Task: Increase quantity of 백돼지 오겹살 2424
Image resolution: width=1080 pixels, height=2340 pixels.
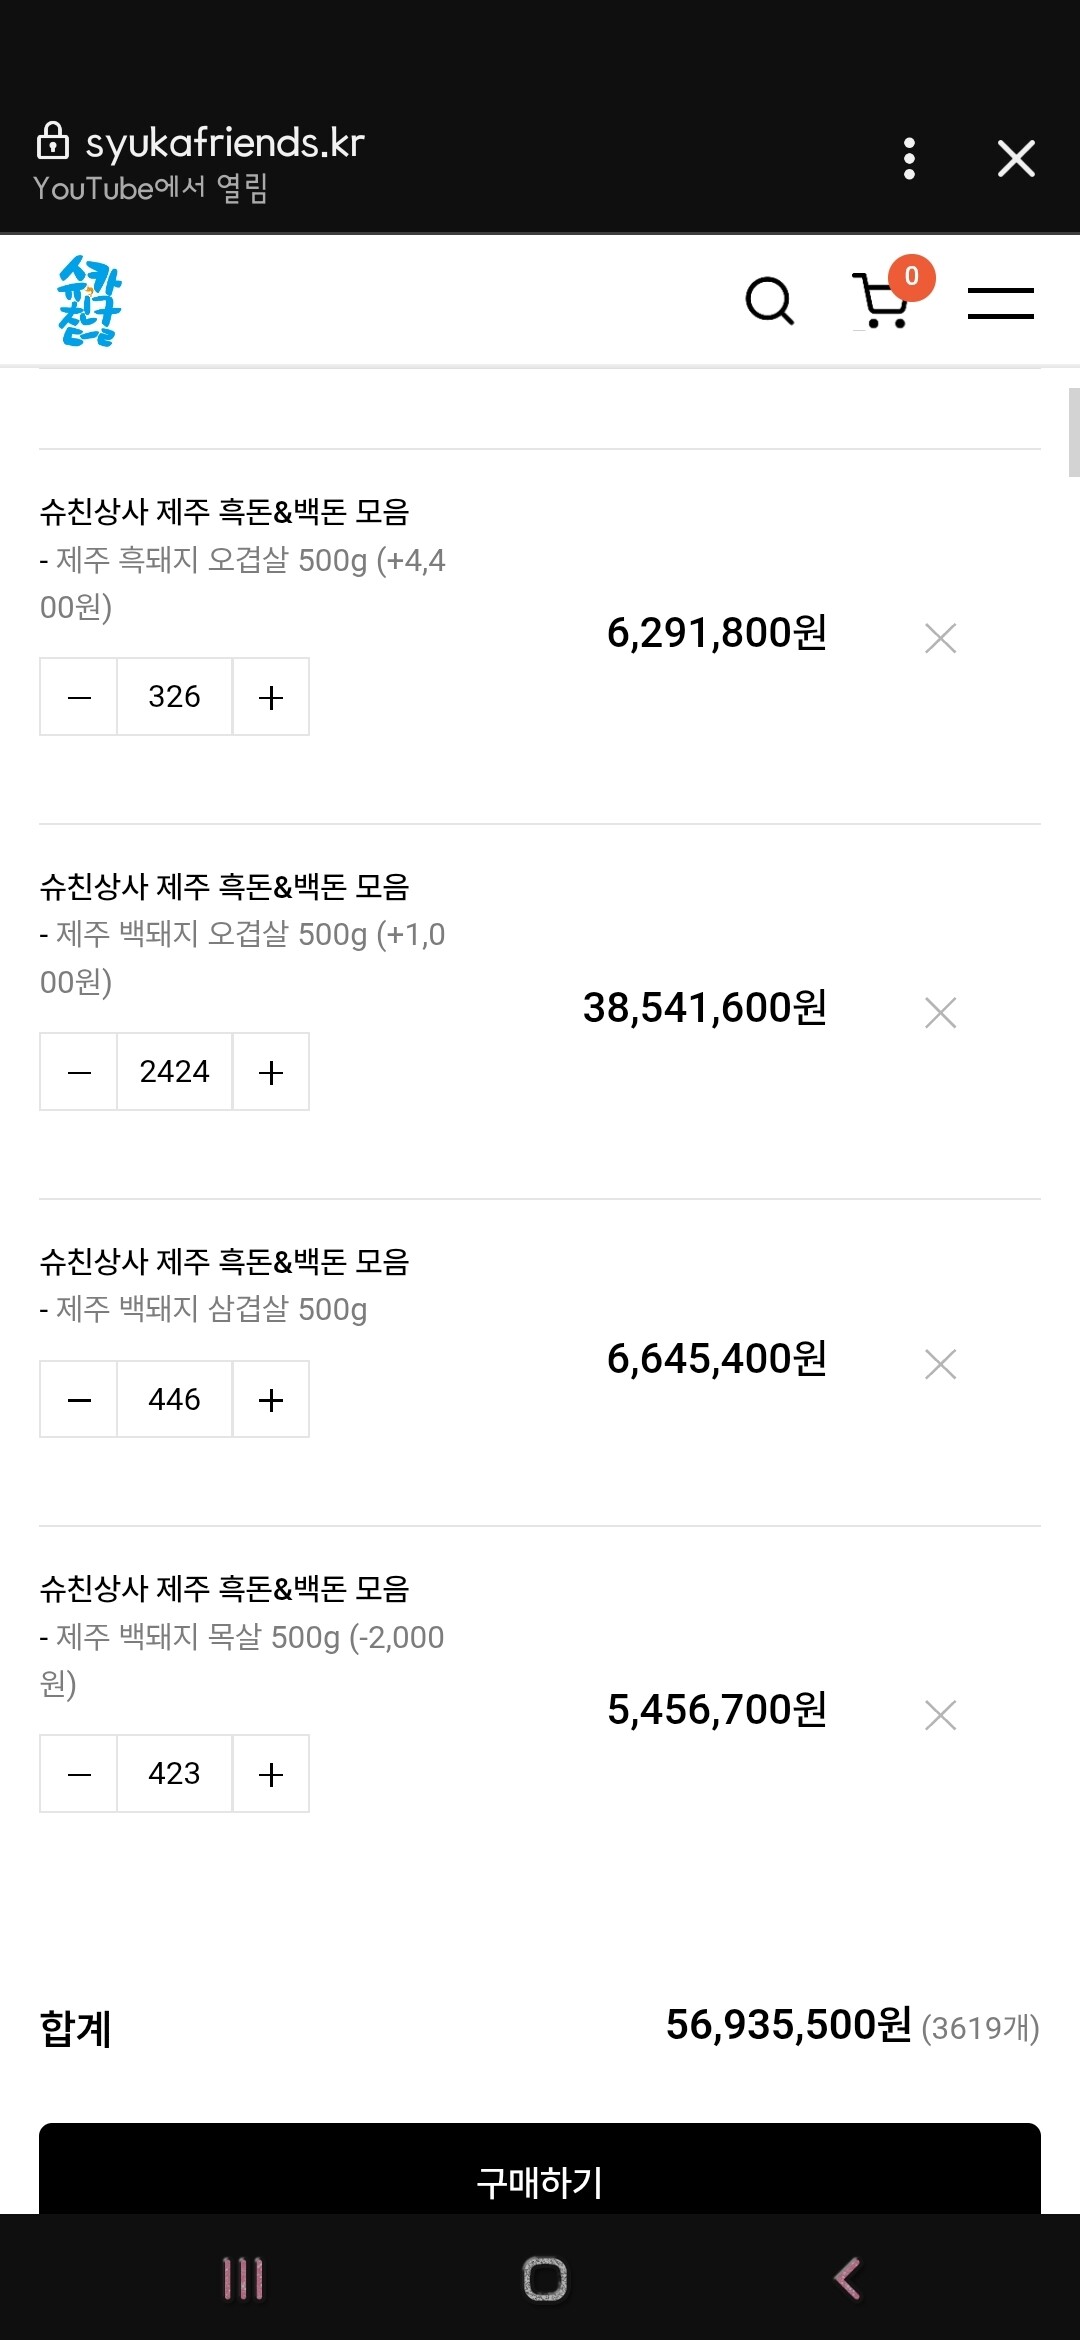Action: click(271, 1072)
